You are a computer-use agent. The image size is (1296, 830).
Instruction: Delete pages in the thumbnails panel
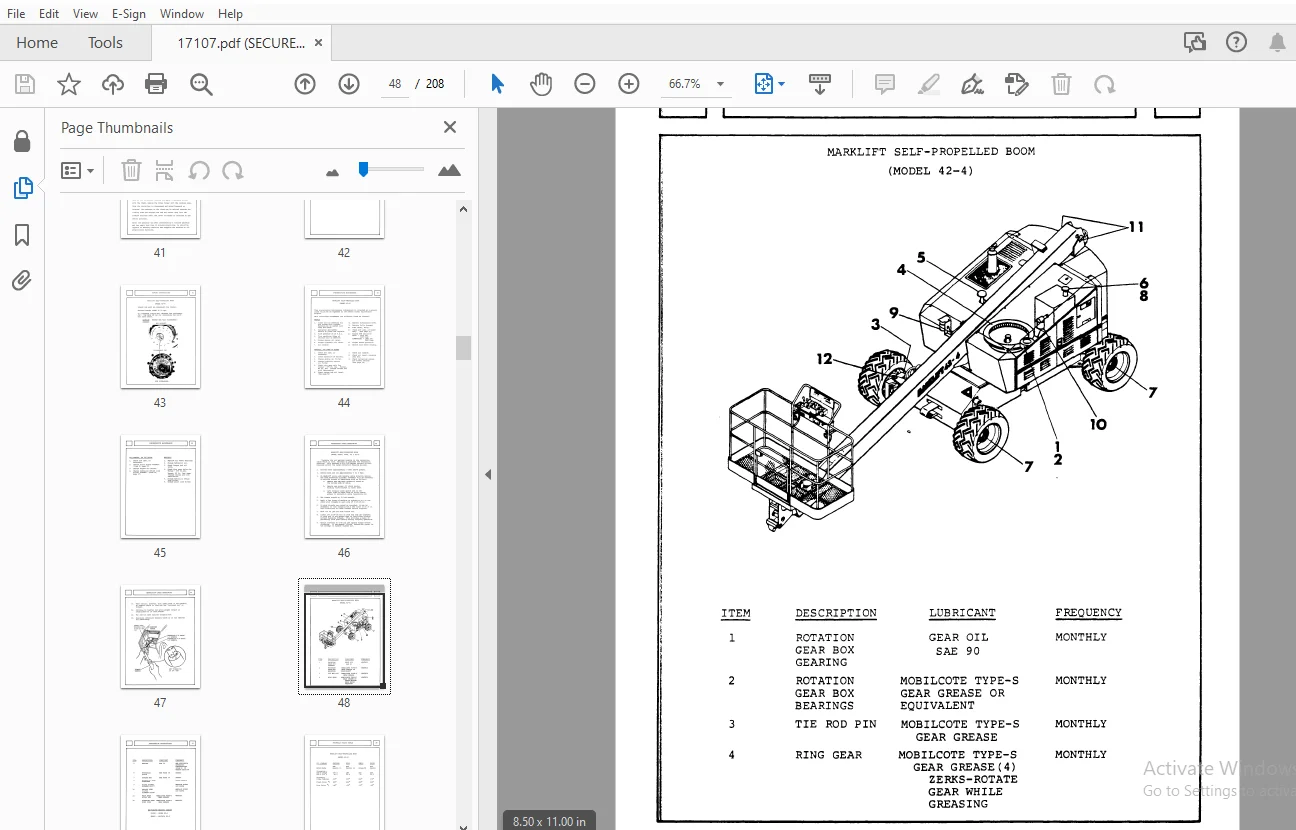(131, 170)
